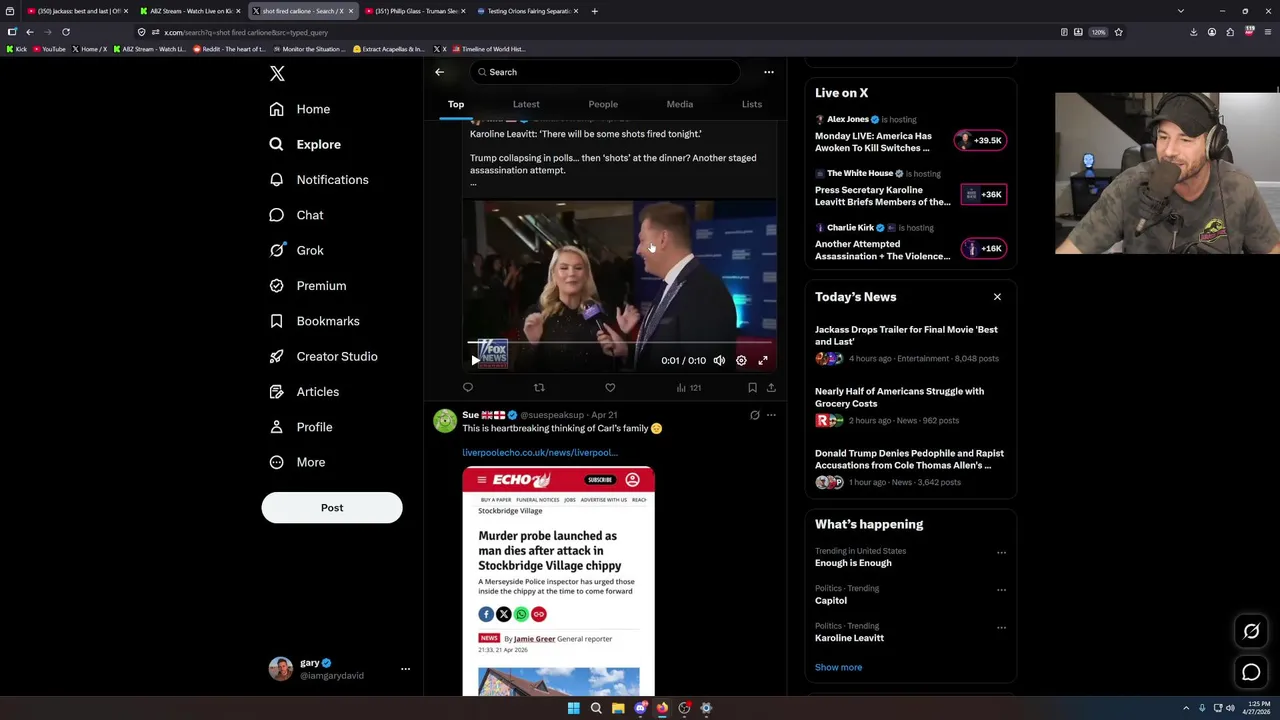Open the liverpoolecho.co.uk link
Screen dimensions: 1280x720
(x=540, y=453)
